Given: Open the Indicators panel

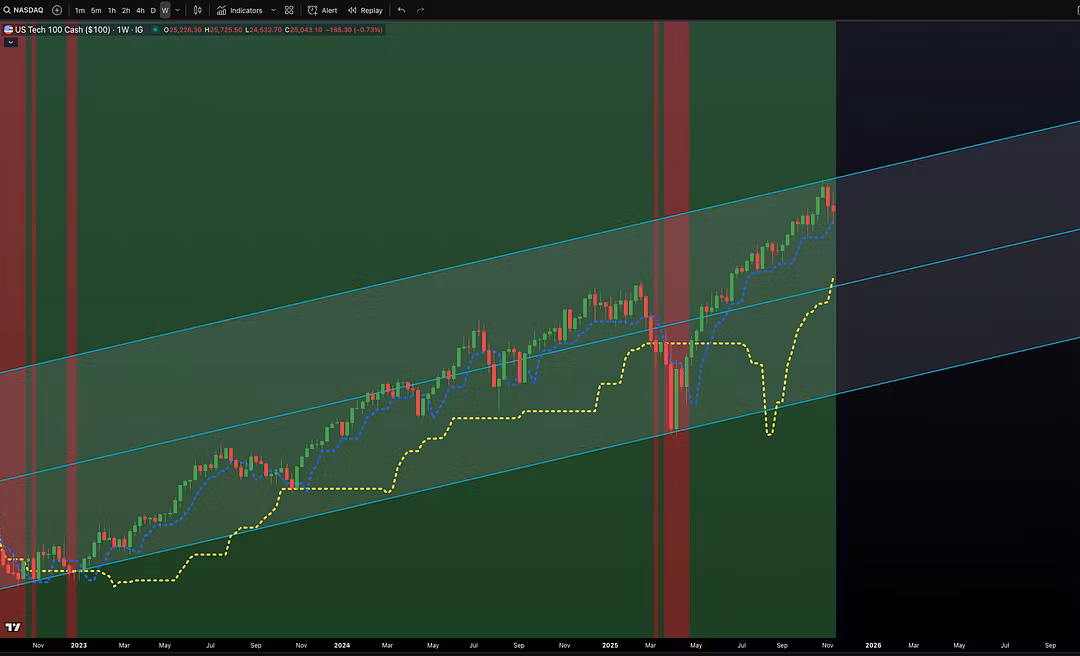Looking at the screenshot, I should coord(239,10).
